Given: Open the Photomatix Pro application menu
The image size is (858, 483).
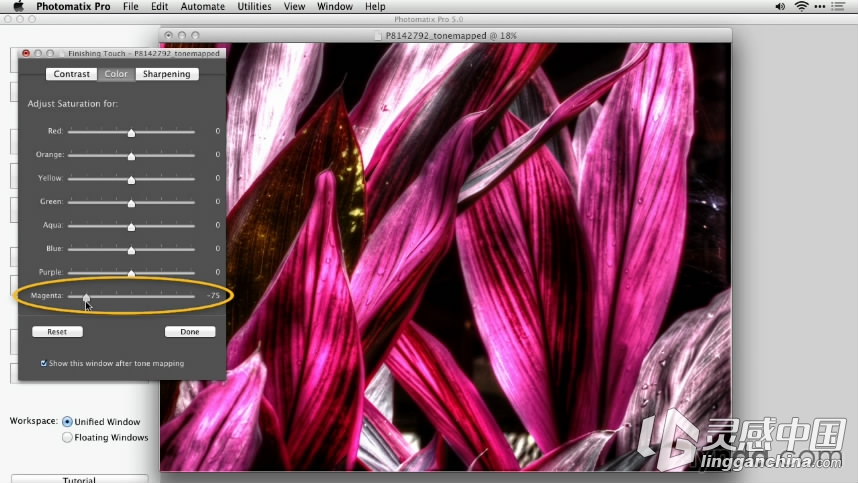Looking at the screenshot, I should pyautogui.click(x=73, y=7).
